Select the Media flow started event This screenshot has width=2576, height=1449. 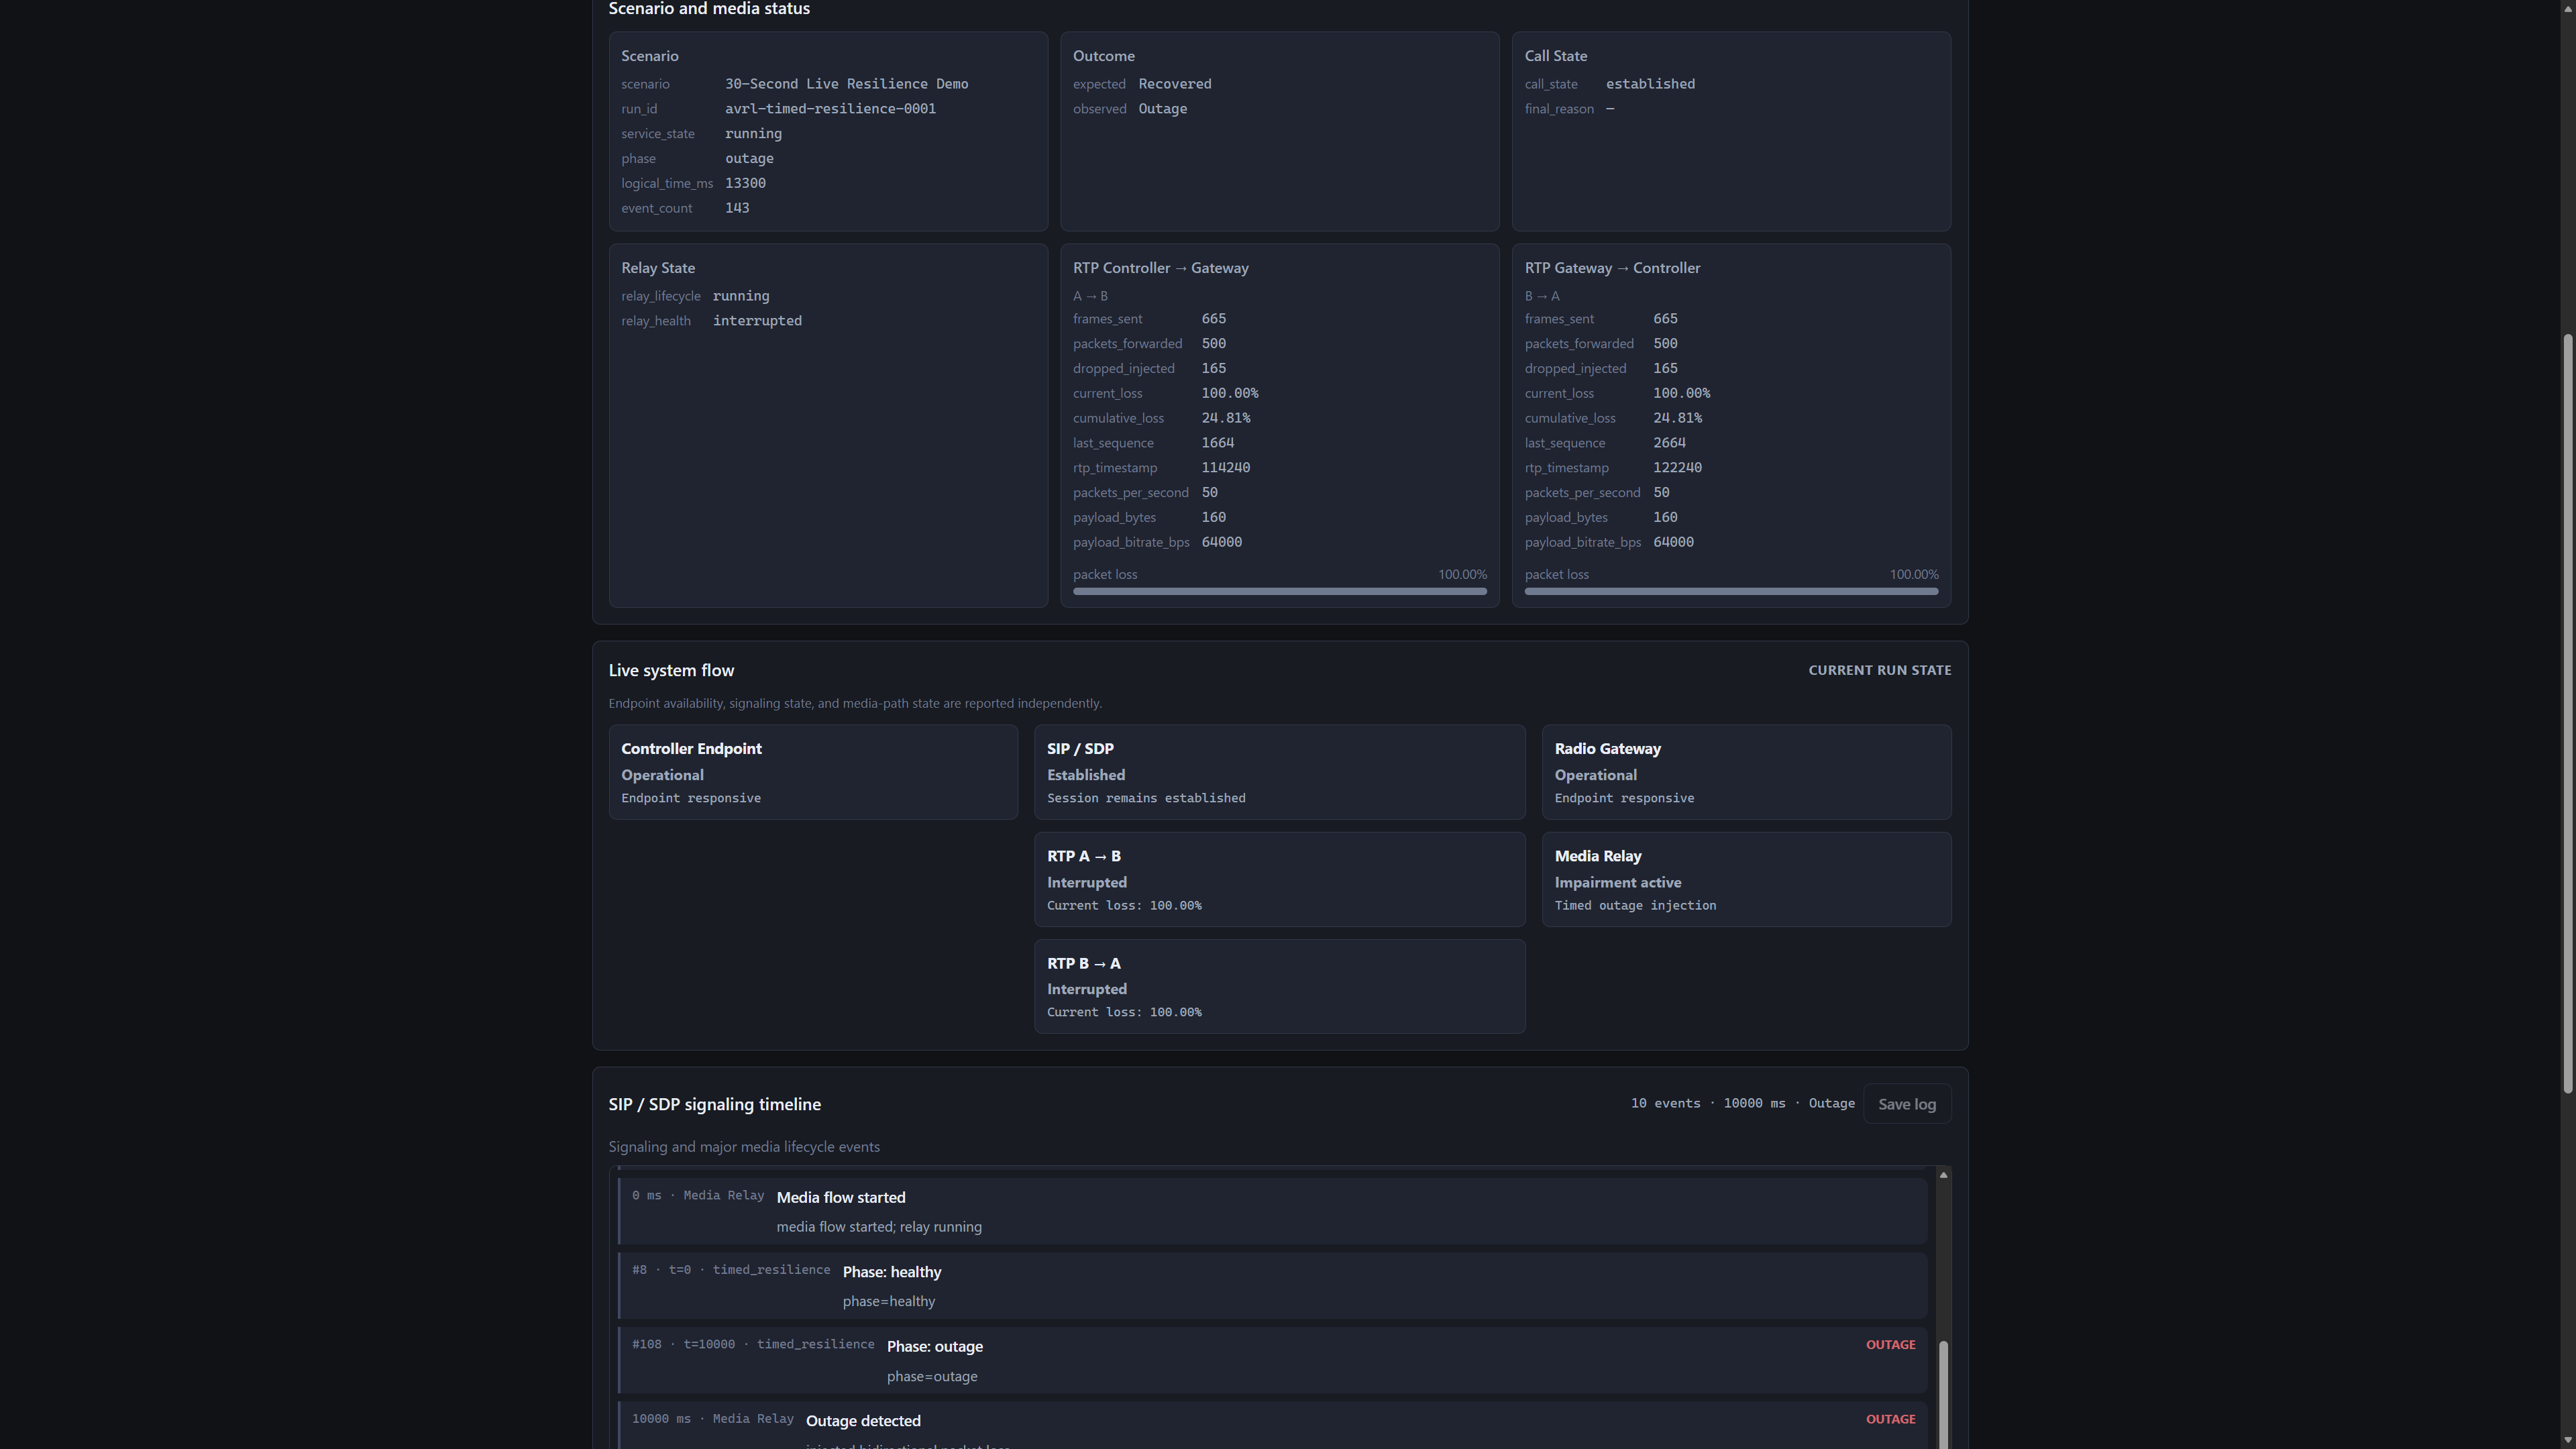[1272, 1211]
